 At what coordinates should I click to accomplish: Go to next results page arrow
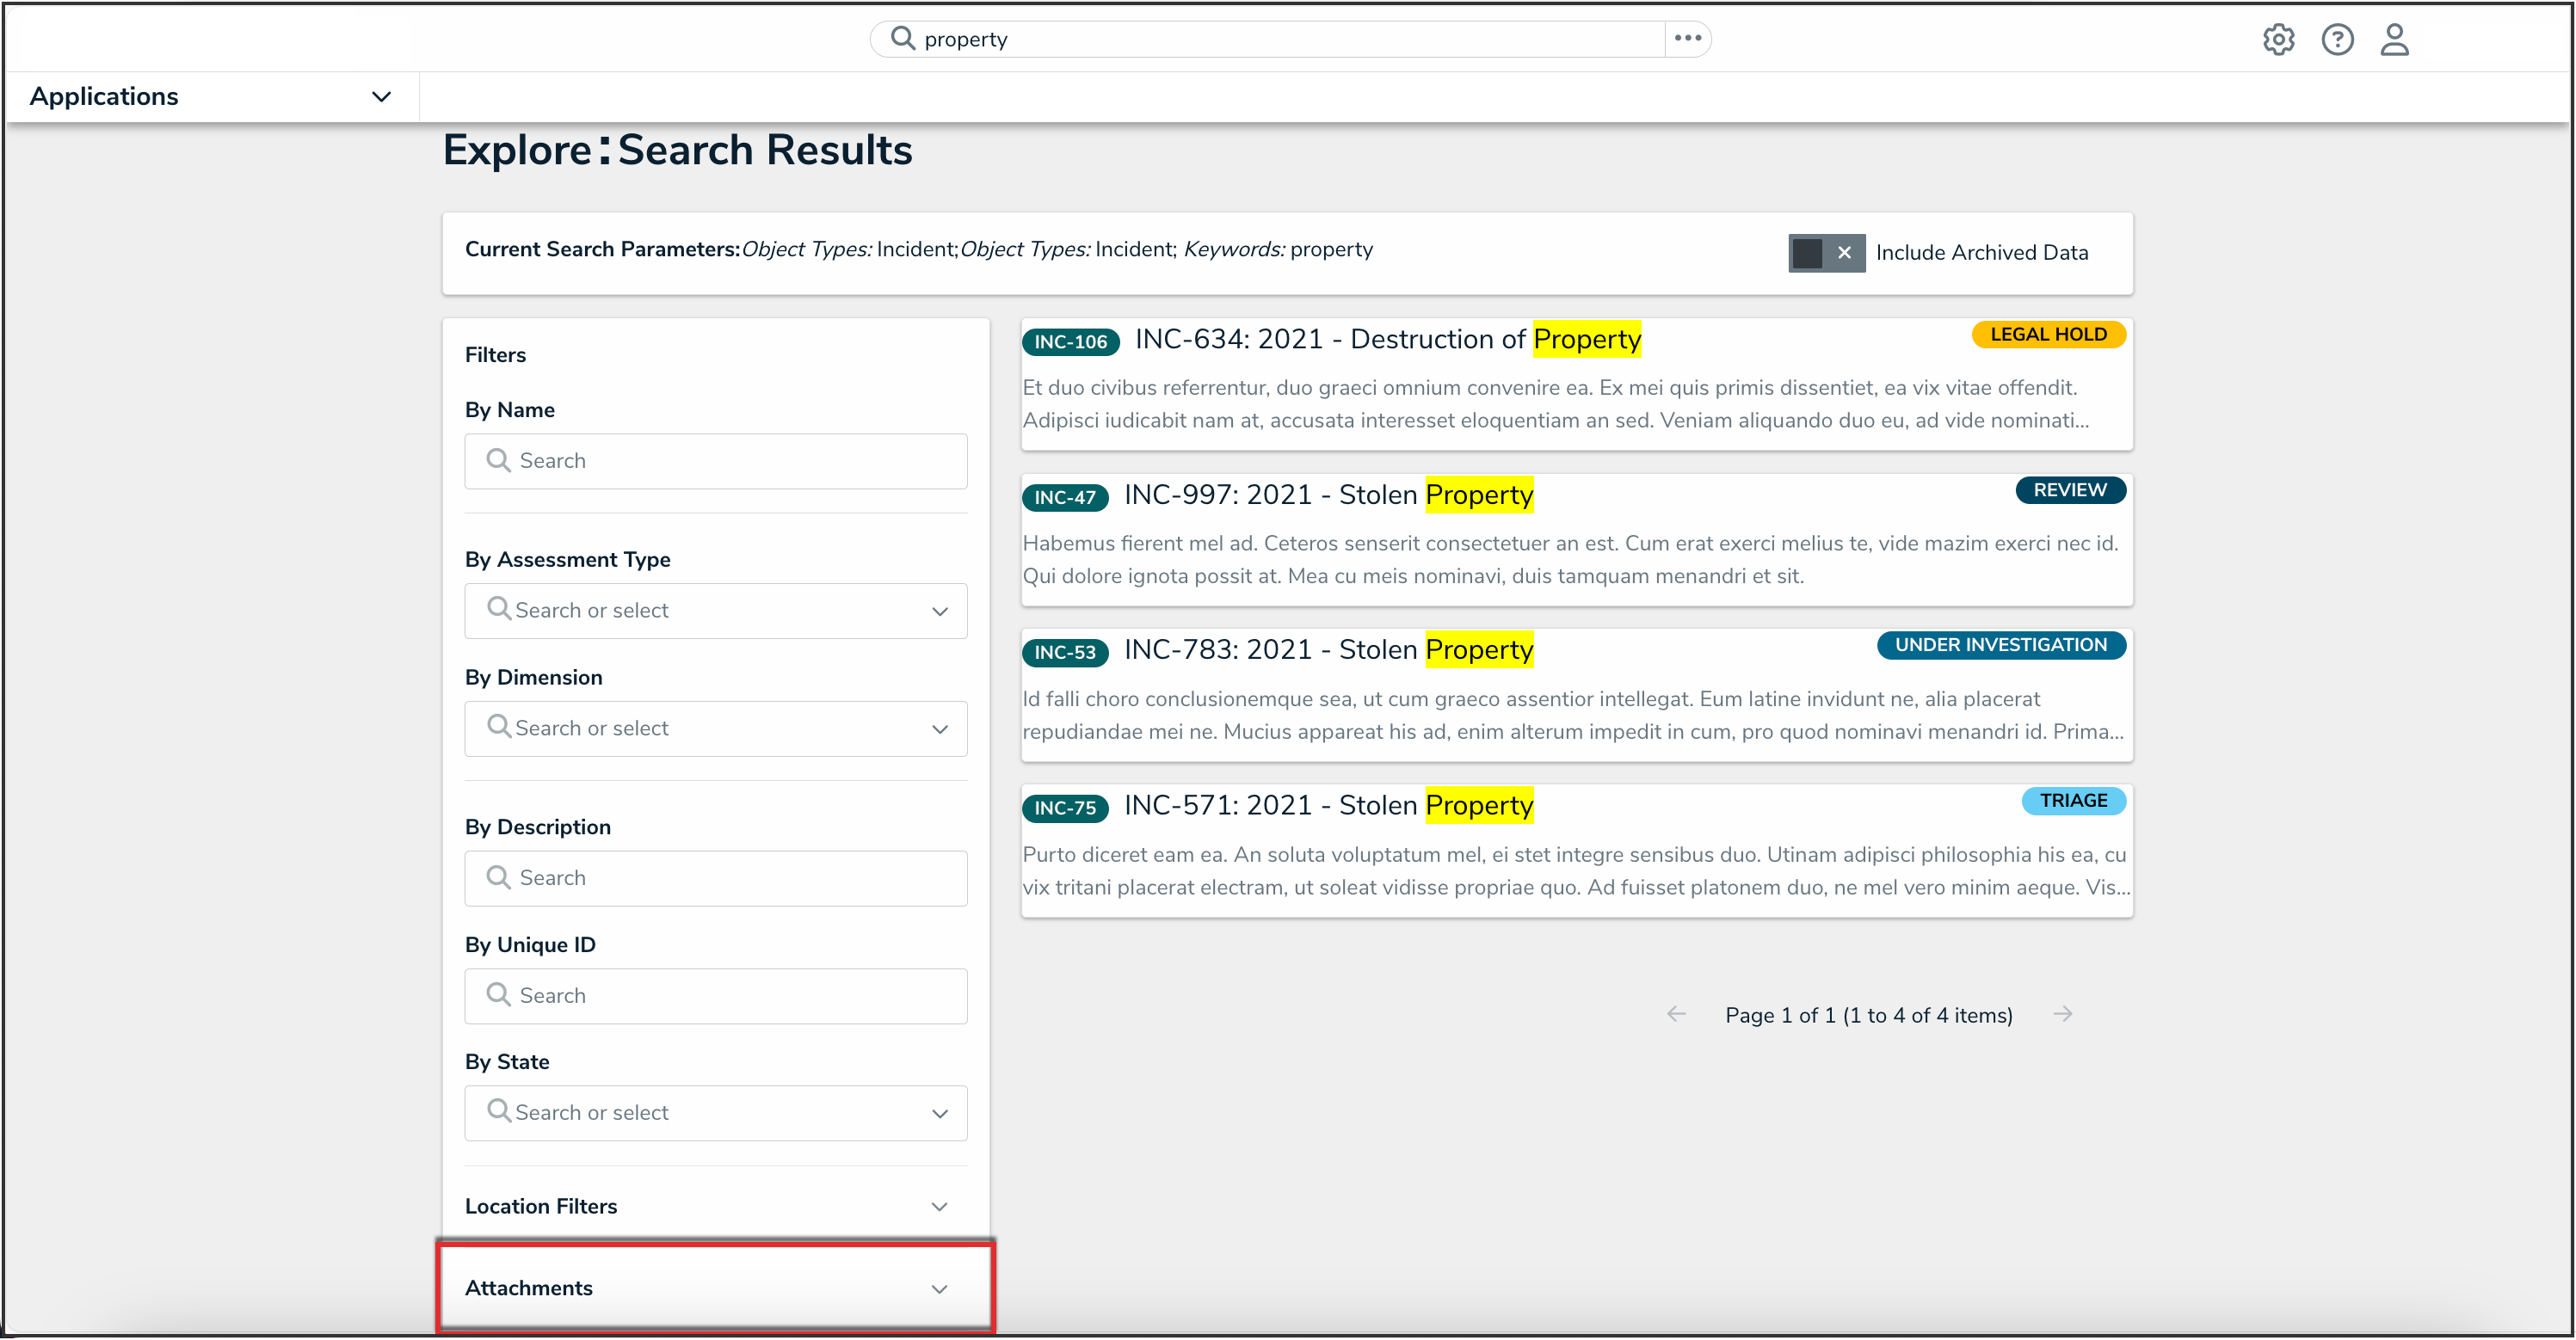point(2062,1014)
